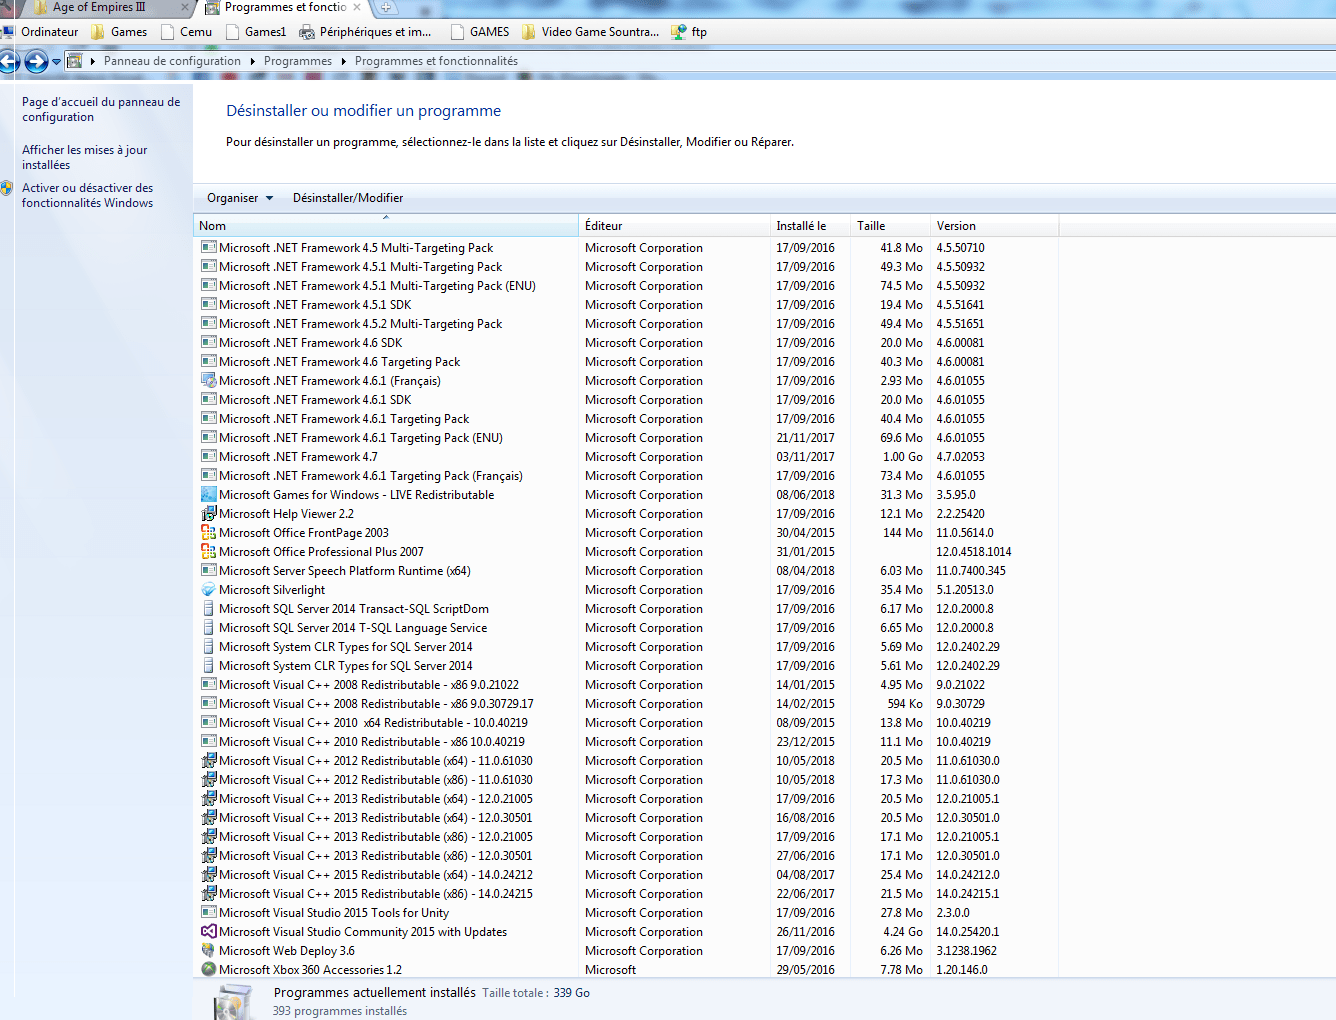Click Panneau de configuration in breadcrumb
1336x1020 pixels.
click(x=172, y=61)
